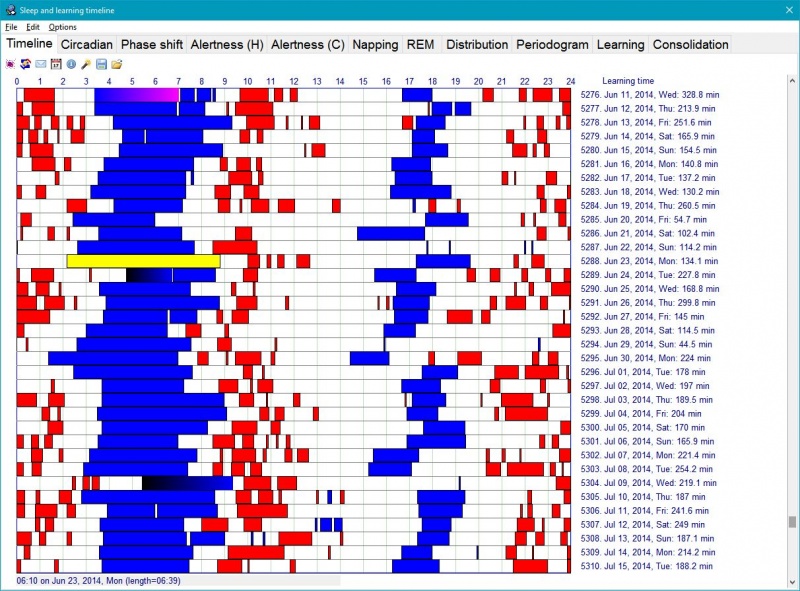Open the calendar toolbar icon
The height and width of the screenshot is (591, 800).
54,63
